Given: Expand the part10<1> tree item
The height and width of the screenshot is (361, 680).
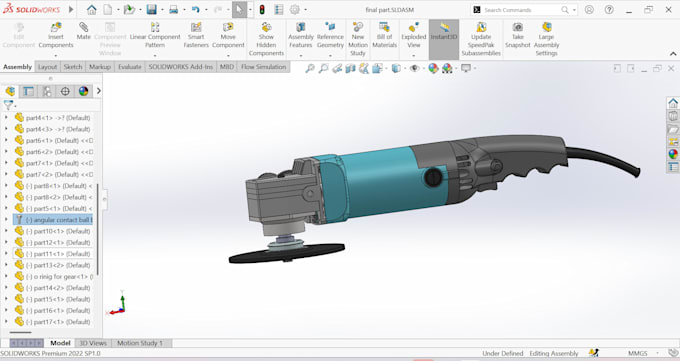Looking at the screenshot, I should point(6,231).
